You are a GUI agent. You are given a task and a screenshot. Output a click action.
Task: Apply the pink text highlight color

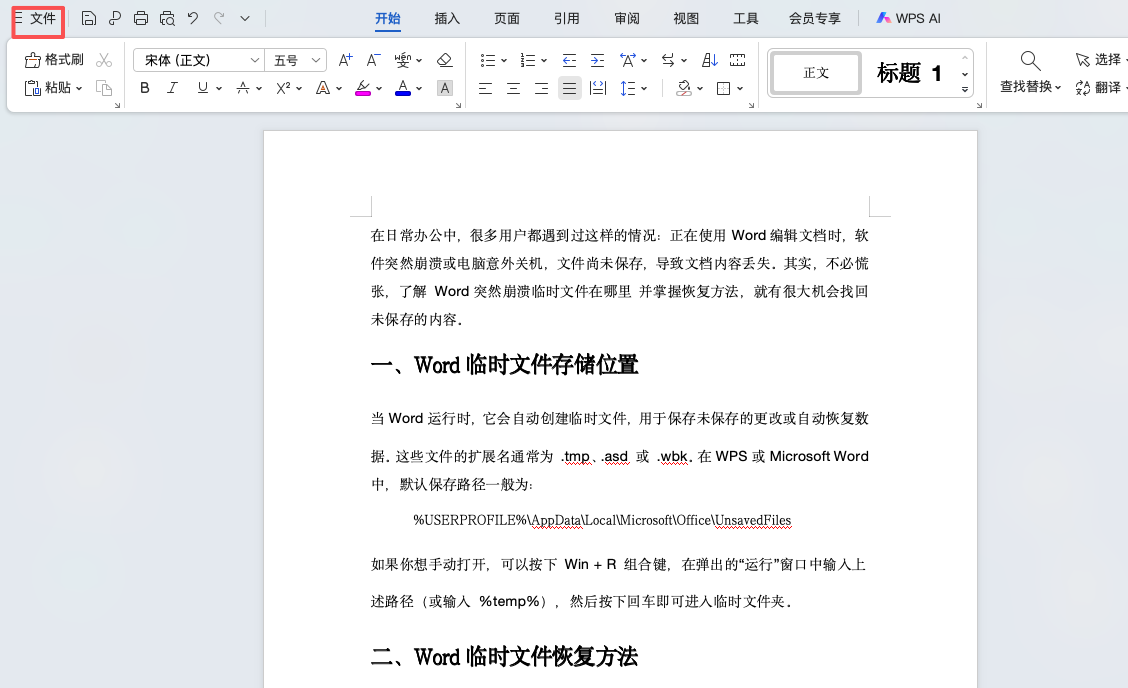pyautogui.click(x=362, y=88)
